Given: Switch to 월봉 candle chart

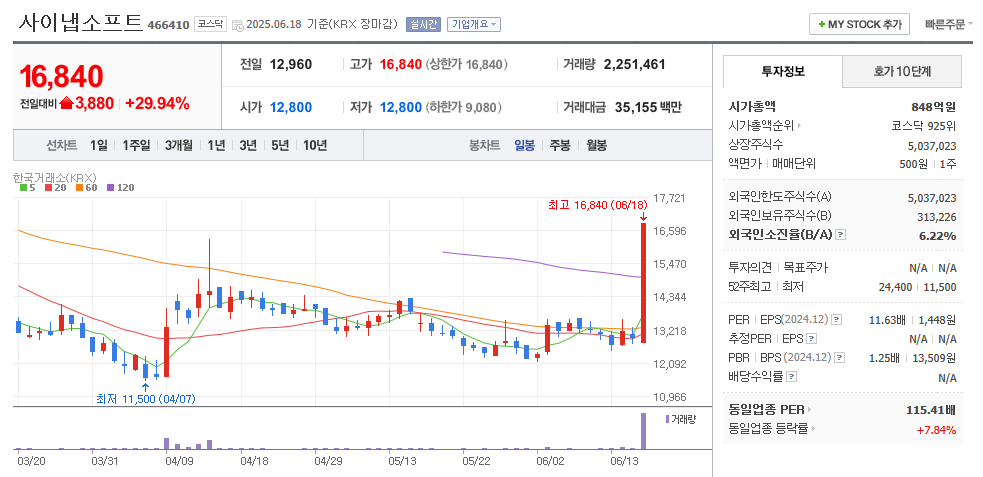Looking at the screenshot, I should coord(596,145).
